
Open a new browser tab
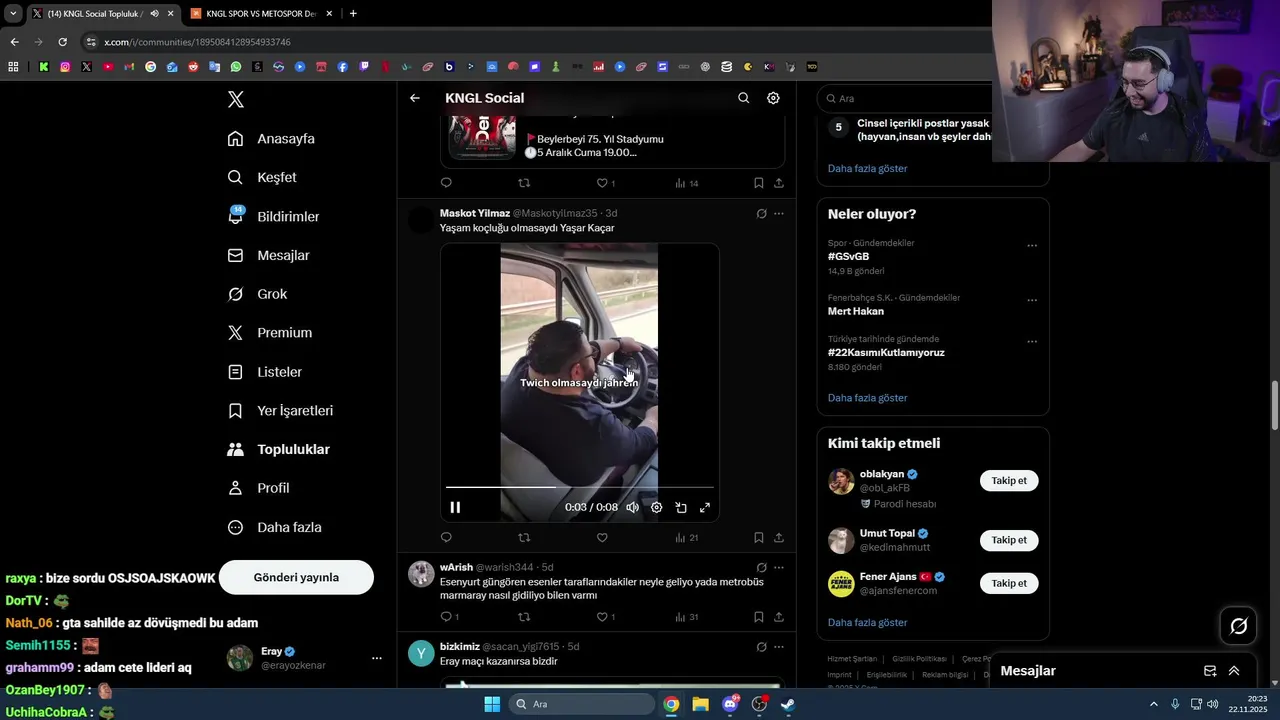[353, 13]
